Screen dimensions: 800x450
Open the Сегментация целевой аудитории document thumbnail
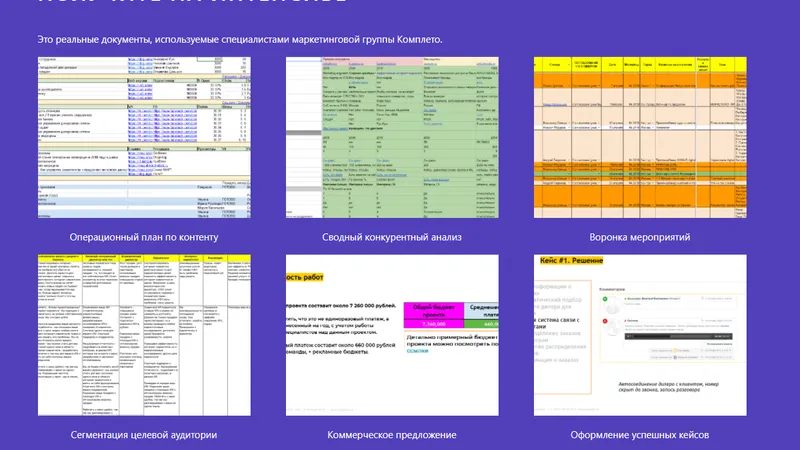point(144,335)
